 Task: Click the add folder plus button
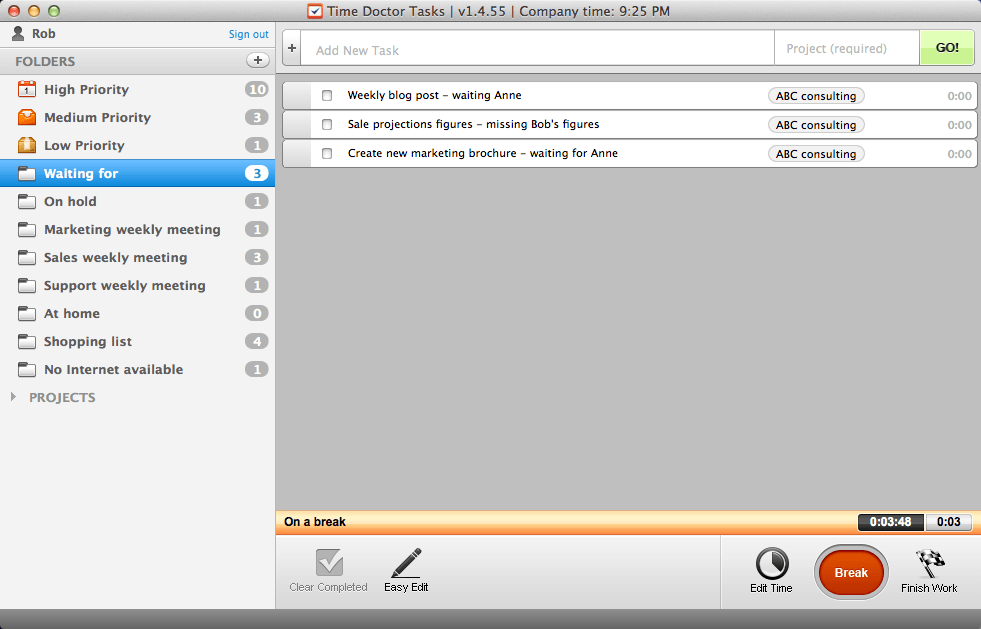258,61
